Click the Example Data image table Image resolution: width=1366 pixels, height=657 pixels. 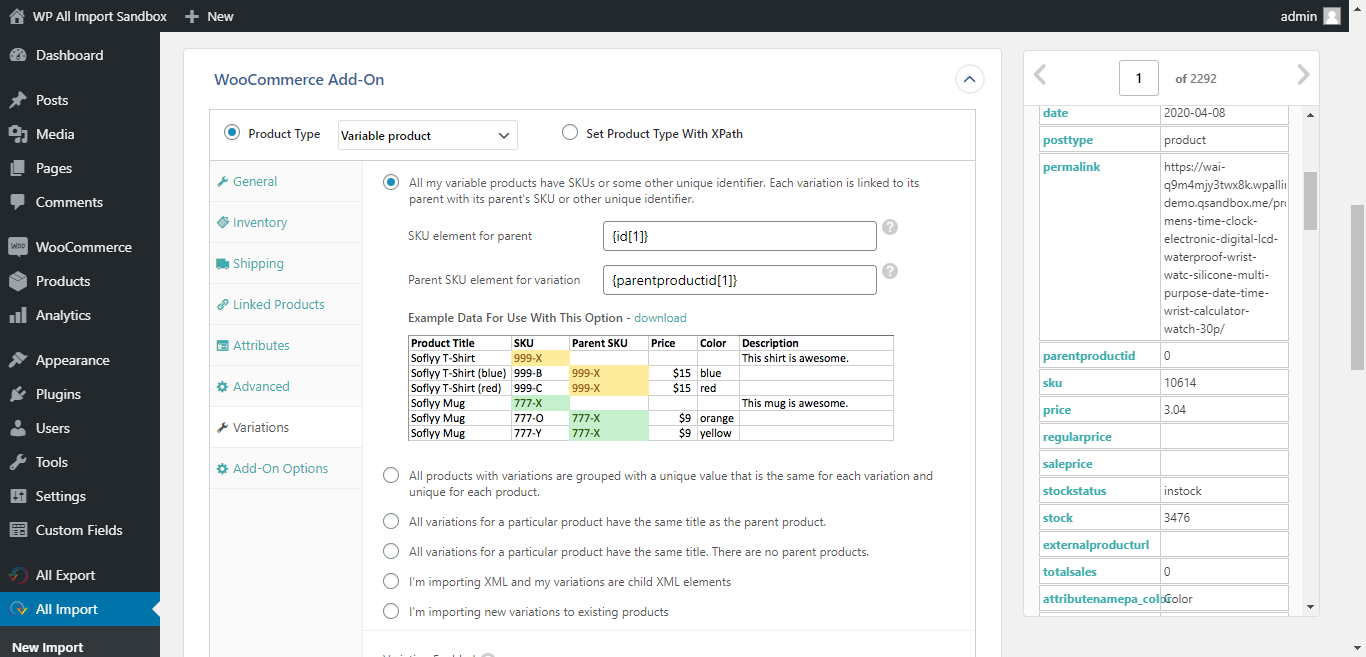click(651, 388)
